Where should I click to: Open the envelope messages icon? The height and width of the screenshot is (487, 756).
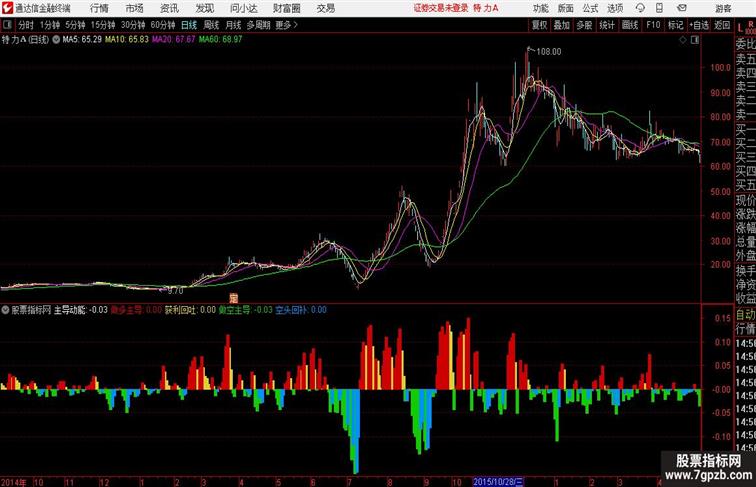[682, 8]
